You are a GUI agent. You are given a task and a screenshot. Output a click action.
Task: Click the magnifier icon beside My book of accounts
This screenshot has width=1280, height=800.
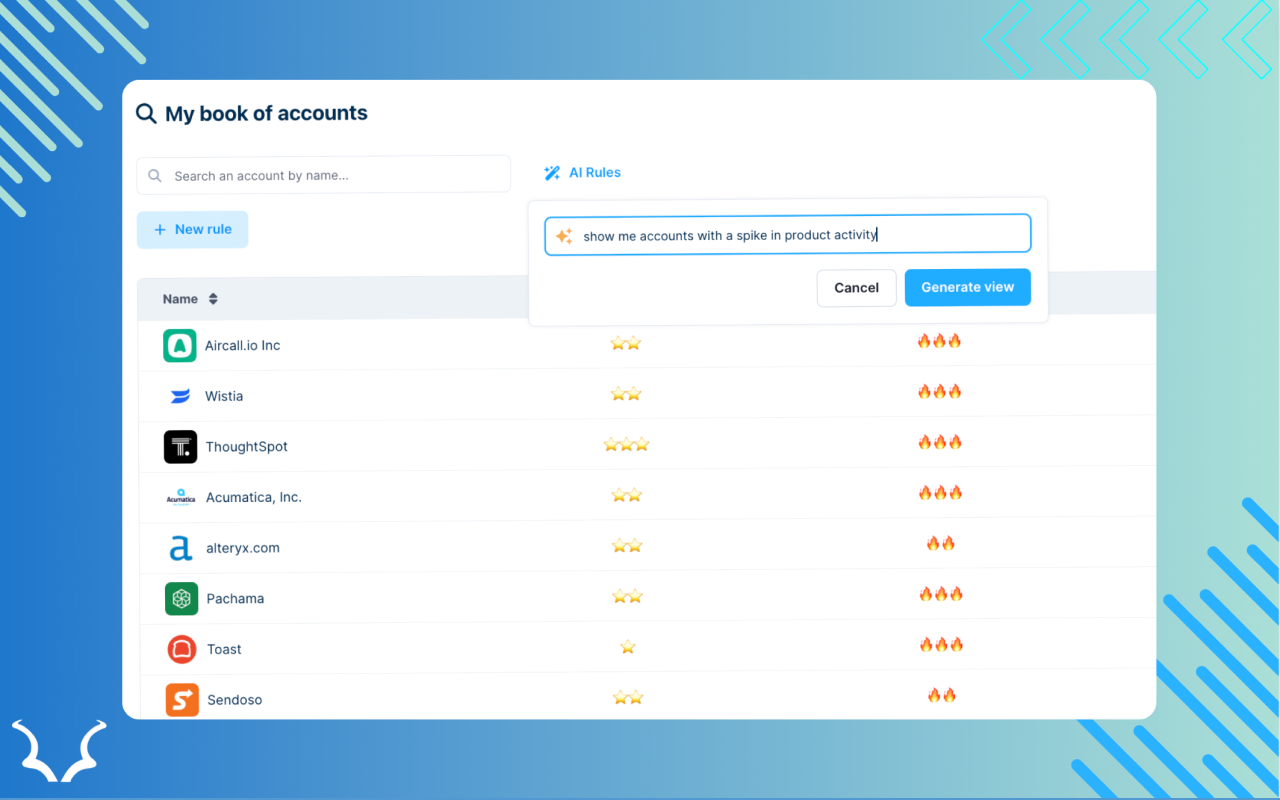[146, 113]
